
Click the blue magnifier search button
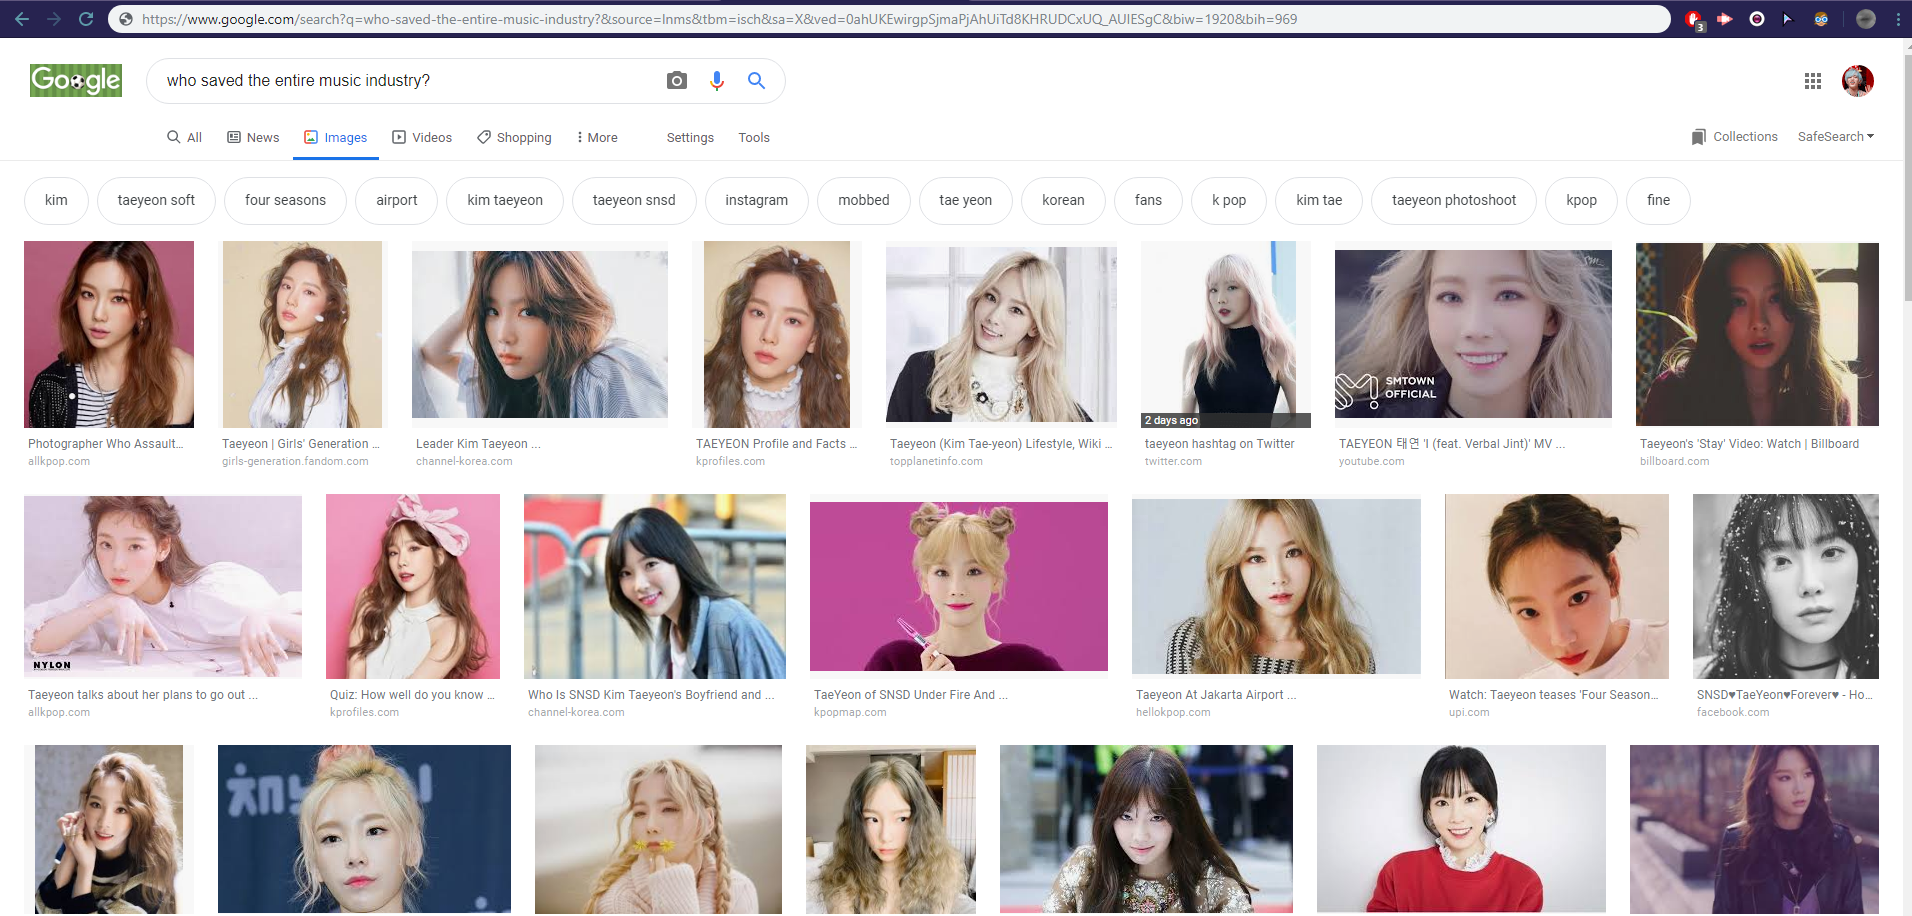(757, 80)
